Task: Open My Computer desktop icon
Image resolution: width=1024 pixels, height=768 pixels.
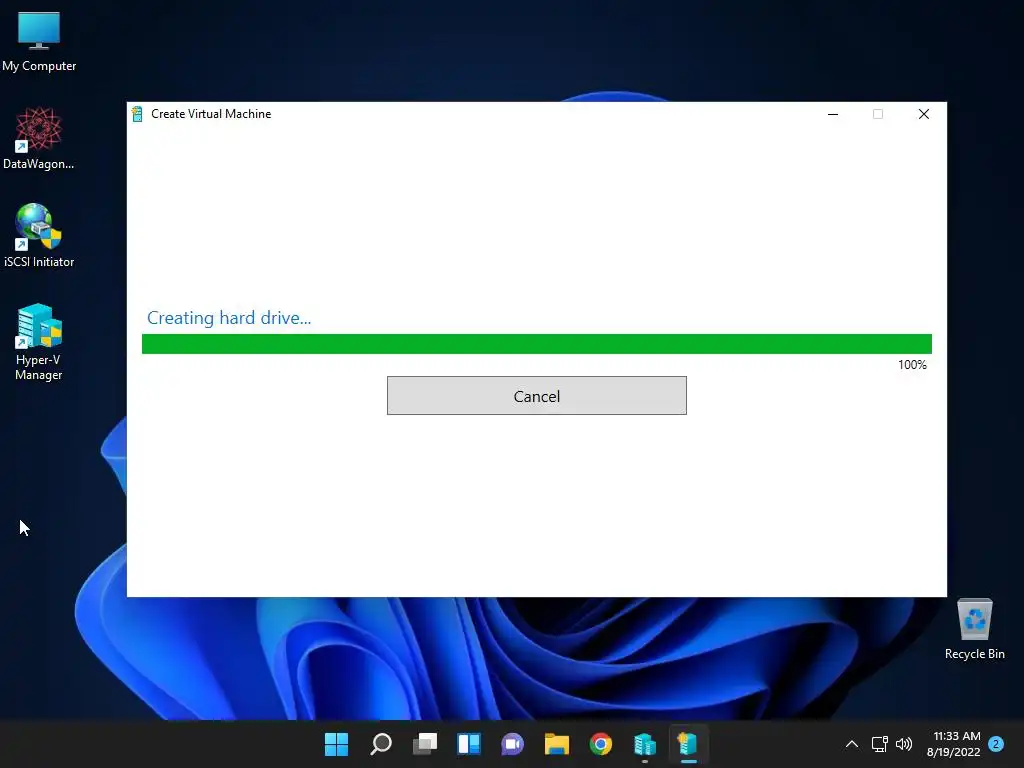Action: (x=39, y=40)
